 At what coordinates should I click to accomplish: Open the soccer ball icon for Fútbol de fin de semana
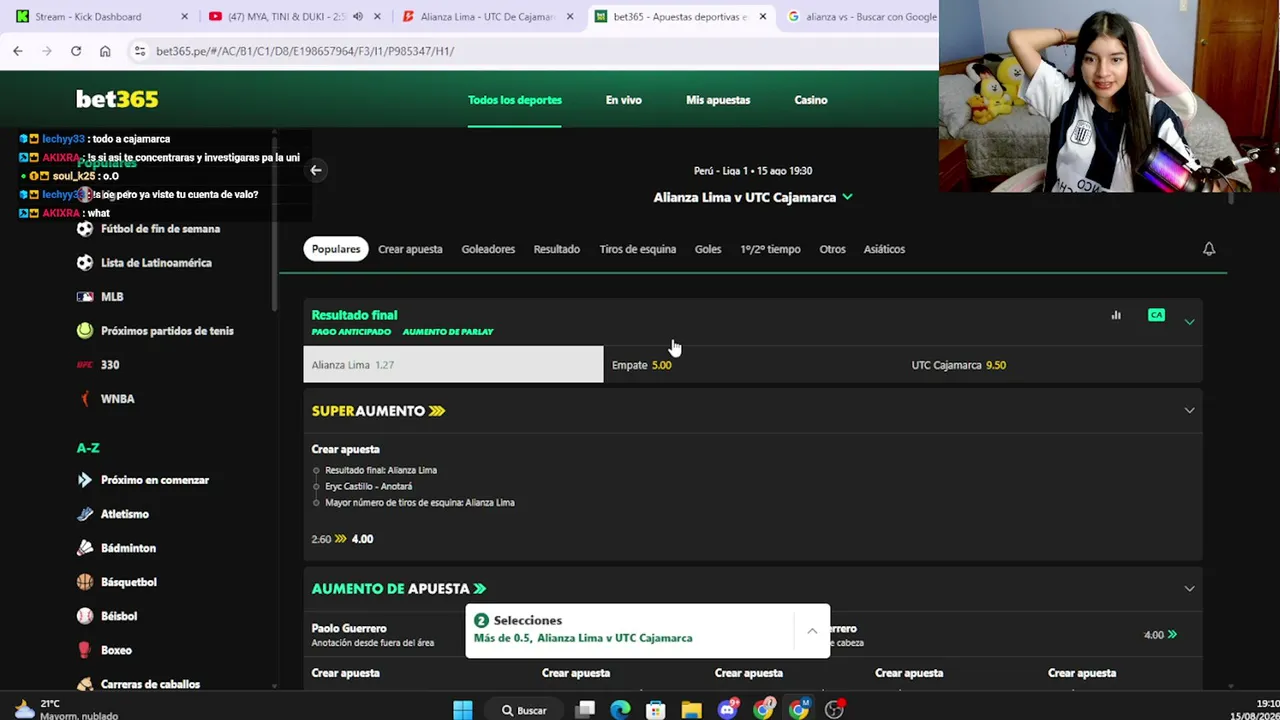pos(85,229)
